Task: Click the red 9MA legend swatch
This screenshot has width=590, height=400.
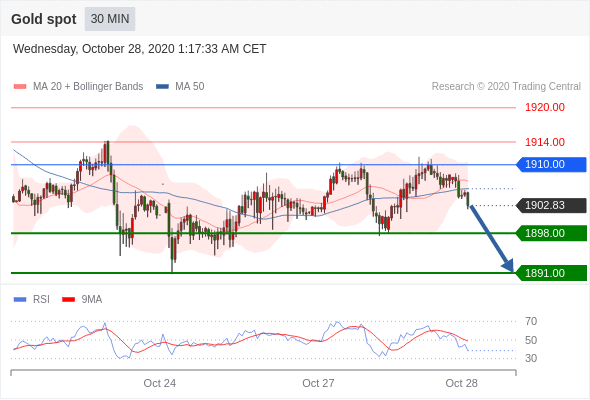Action: [68, 300]
